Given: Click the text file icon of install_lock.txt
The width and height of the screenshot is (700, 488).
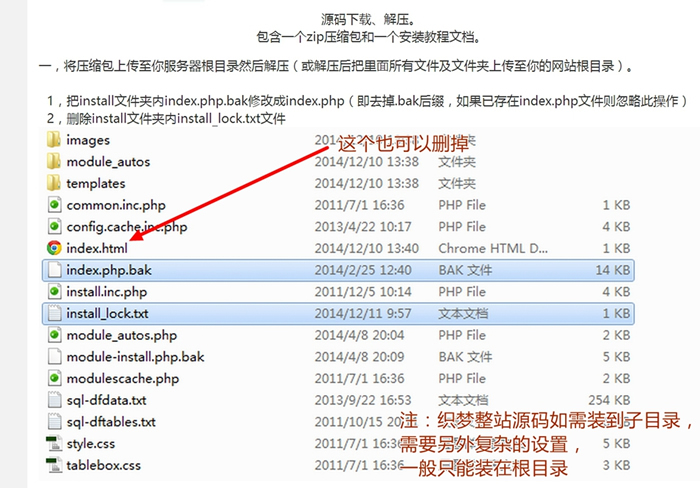Looking at the screenshot, I should pos(54,313).
